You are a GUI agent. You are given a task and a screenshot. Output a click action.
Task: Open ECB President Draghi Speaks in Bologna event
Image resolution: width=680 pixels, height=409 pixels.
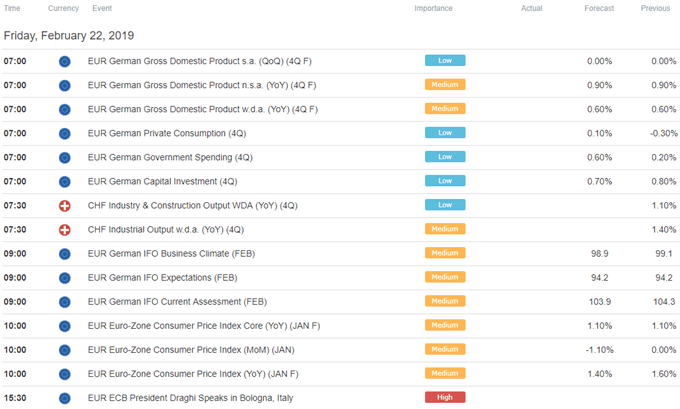[190, 399]
